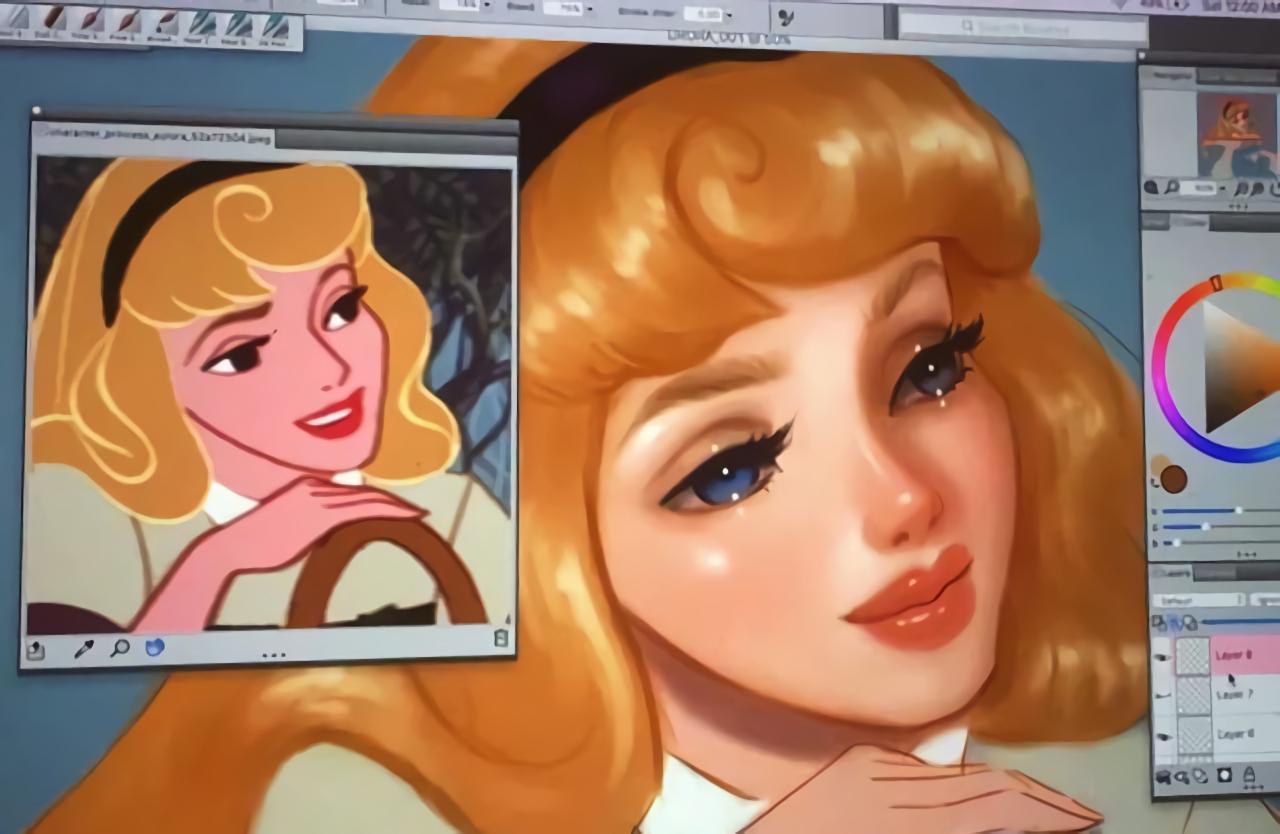The width and height of the screenshot is (1280, 834).
Task: Click the icon right of Navigator zoom dropdown
Action: (1242, 188)
